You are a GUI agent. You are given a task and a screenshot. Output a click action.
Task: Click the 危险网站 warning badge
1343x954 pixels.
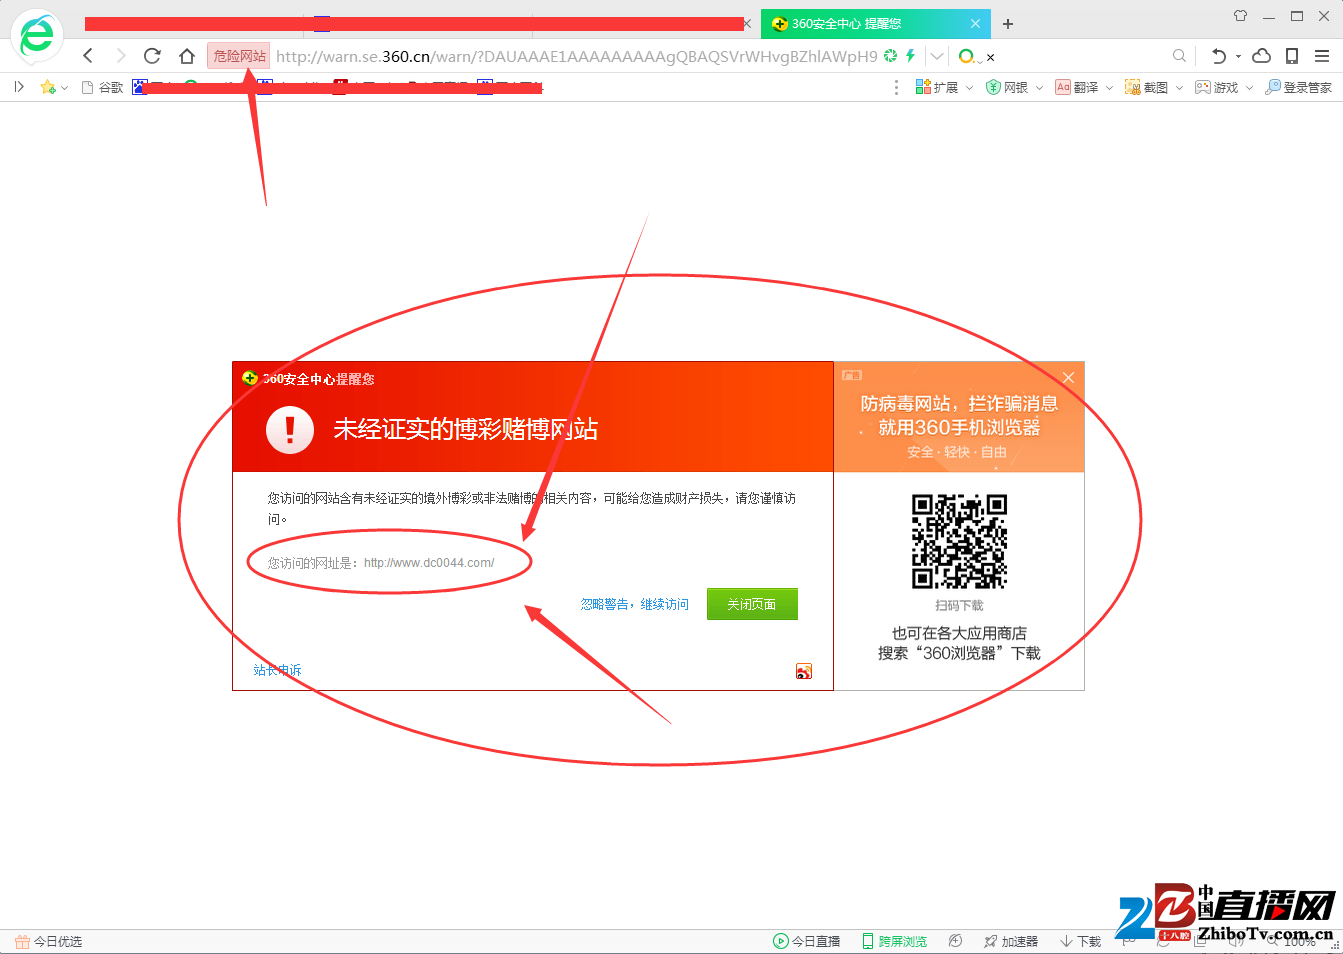pos(238,55)
